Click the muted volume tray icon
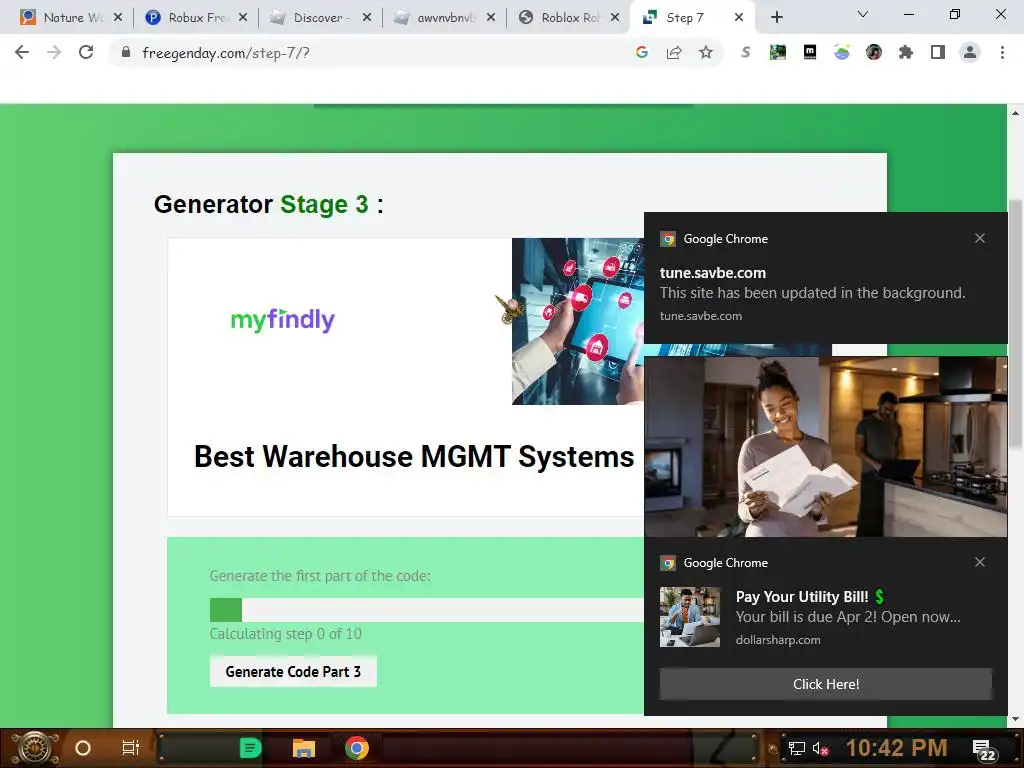 pyautogui.click(x=820, y=749)
